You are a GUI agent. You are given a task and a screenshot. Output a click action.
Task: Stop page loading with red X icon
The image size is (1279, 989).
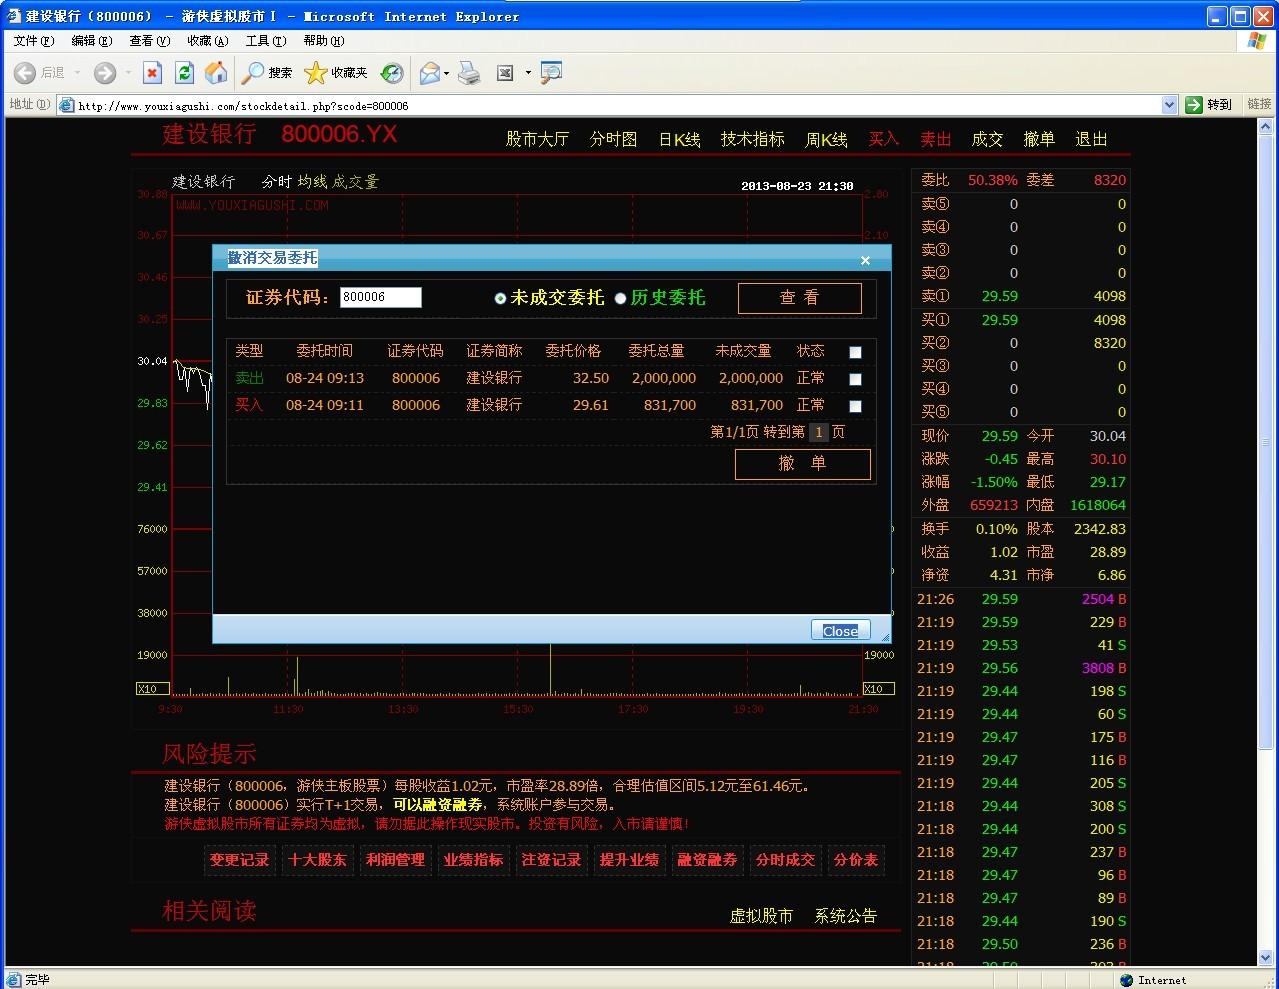click(x=152, y=73)
